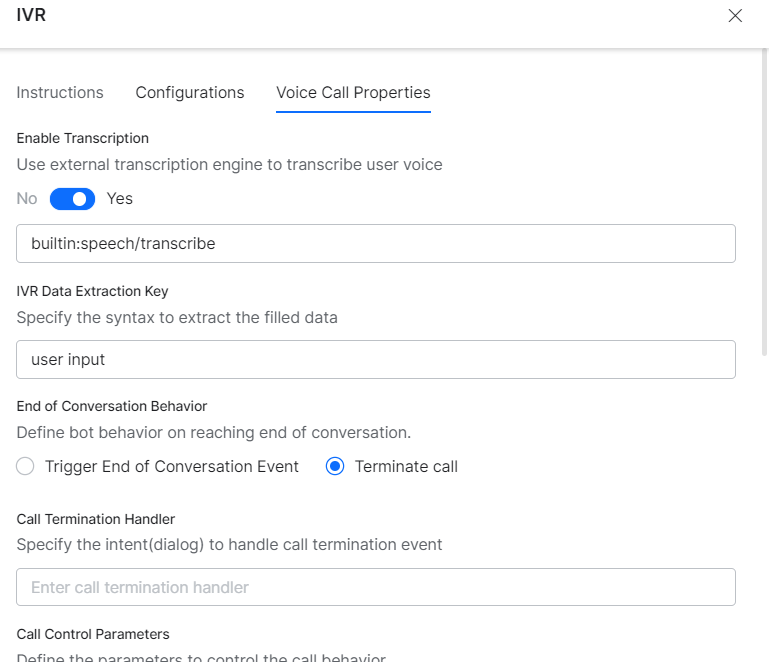This screenshot has height=662, width=769.
Task: Click the 'No' label beside the transcription switch
Action: coord(27,199)
